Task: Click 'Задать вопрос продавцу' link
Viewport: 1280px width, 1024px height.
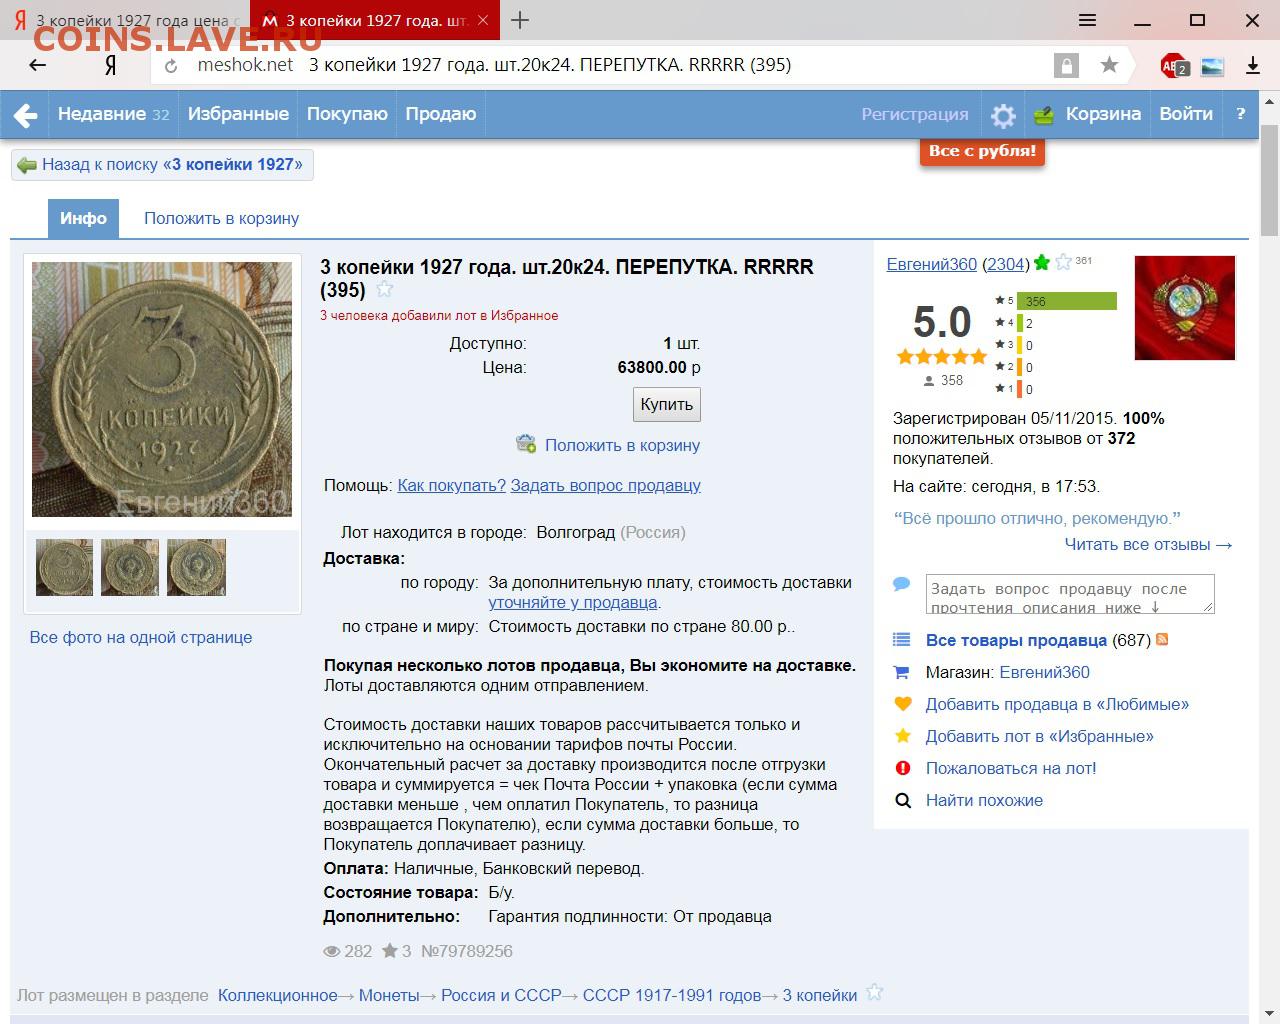Action: [x=605, y=485]
